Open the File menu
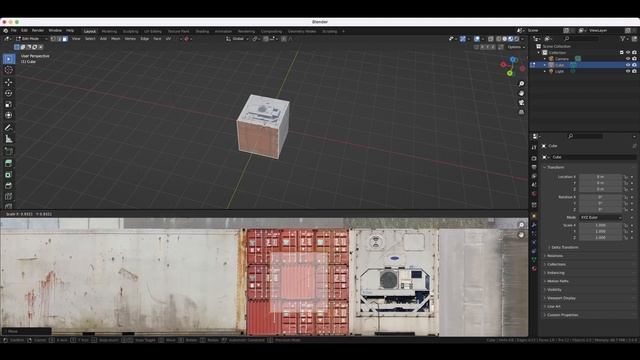 coord(13,31)
